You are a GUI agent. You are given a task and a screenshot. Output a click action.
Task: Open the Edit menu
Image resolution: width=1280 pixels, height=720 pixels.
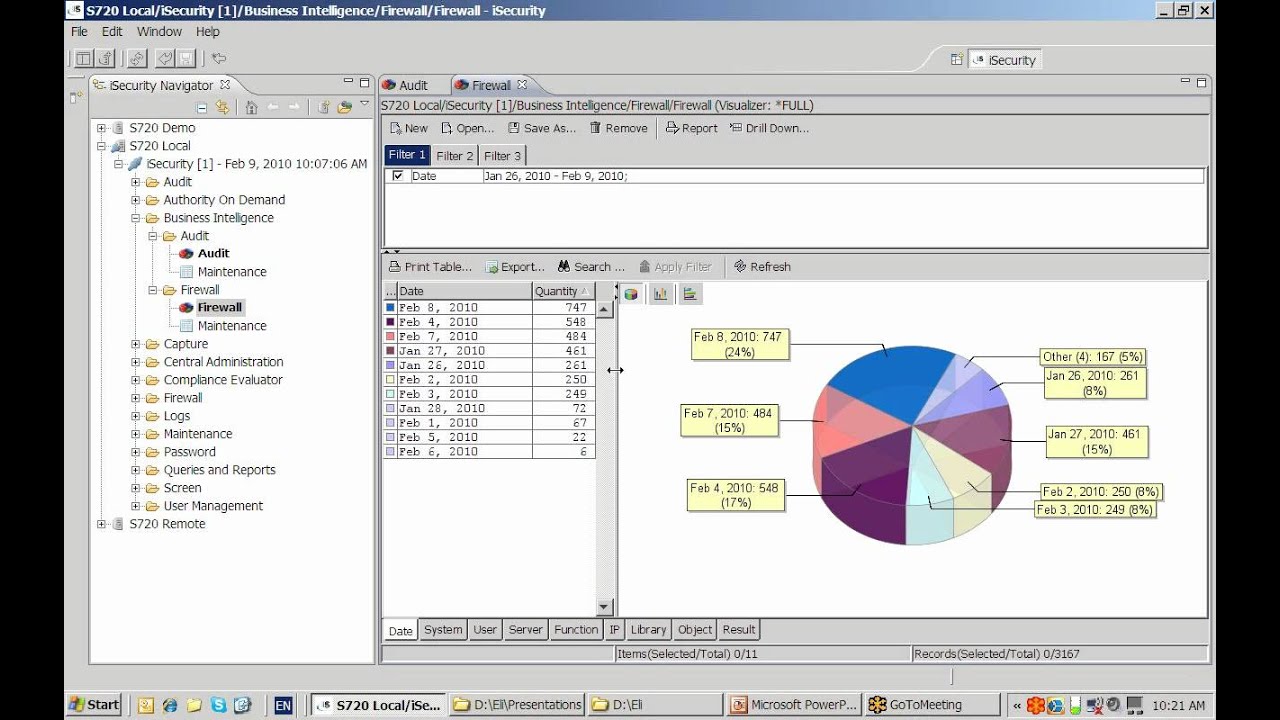[x=112, y=32]
